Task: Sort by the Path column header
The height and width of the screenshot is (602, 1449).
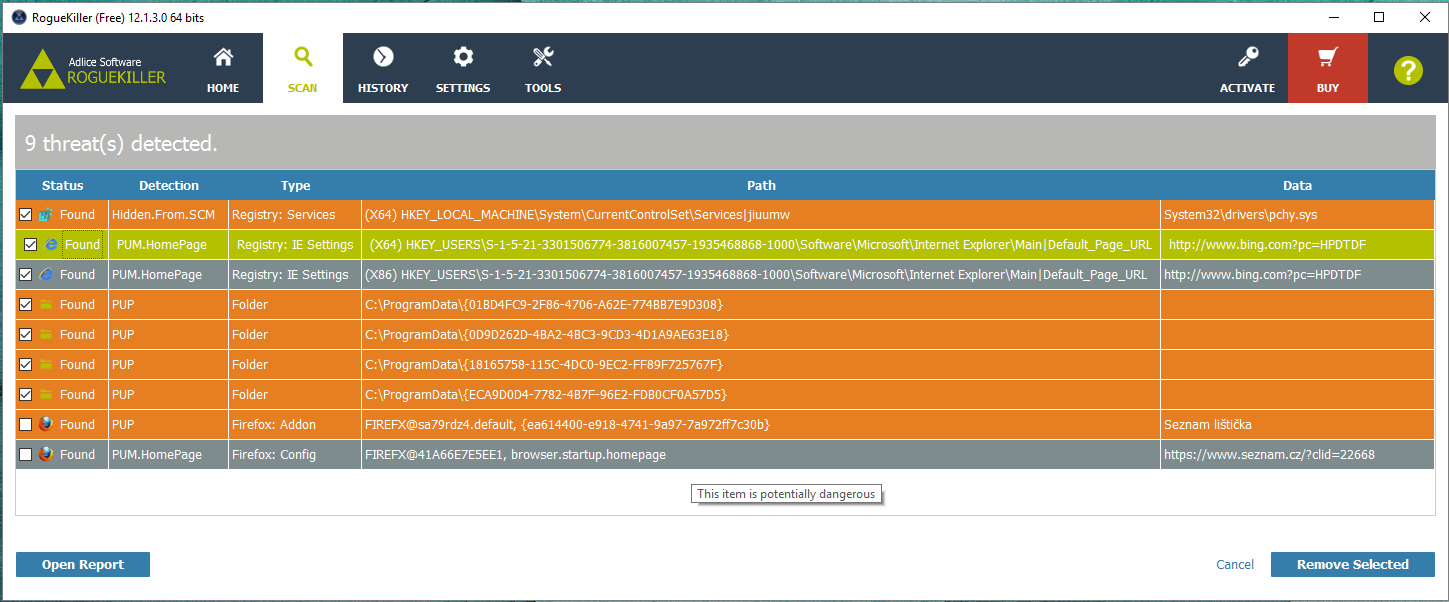Action: click(761, 185)
